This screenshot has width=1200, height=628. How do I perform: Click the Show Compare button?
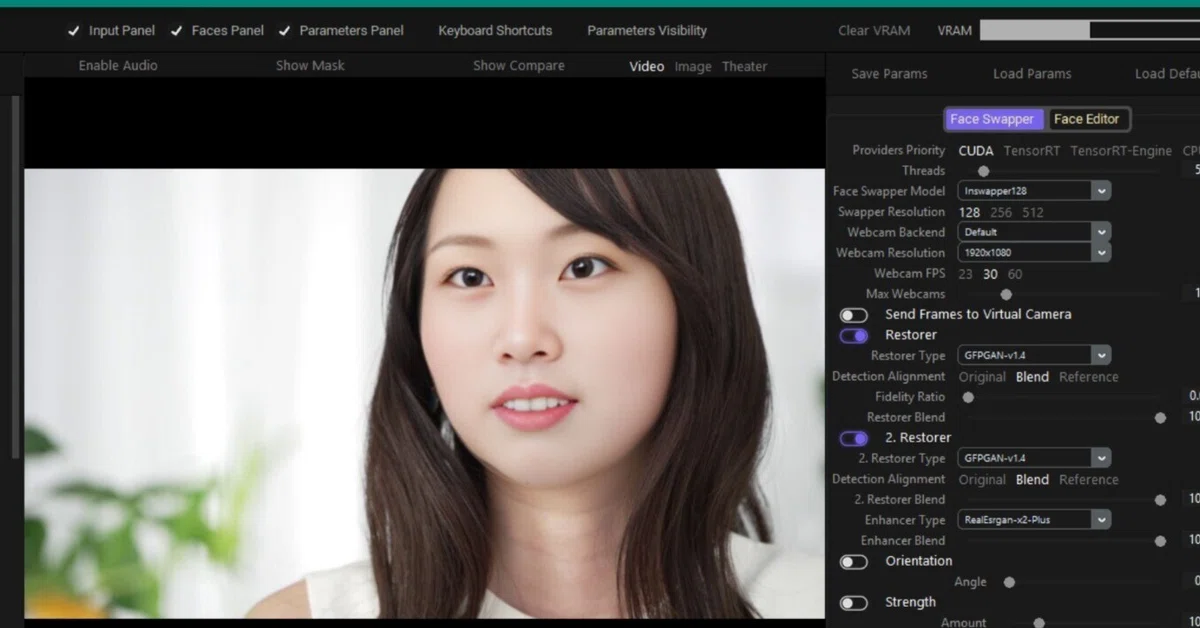[519, 66]
